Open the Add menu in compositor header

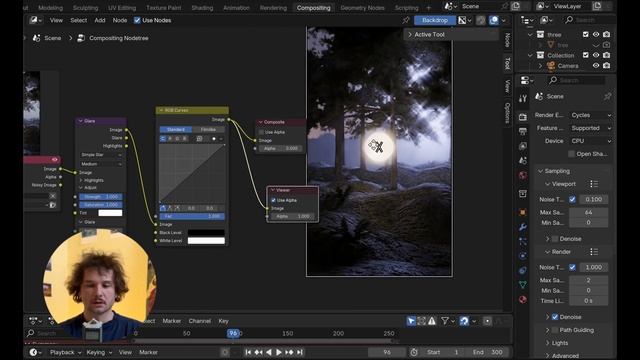click(100, 20)
